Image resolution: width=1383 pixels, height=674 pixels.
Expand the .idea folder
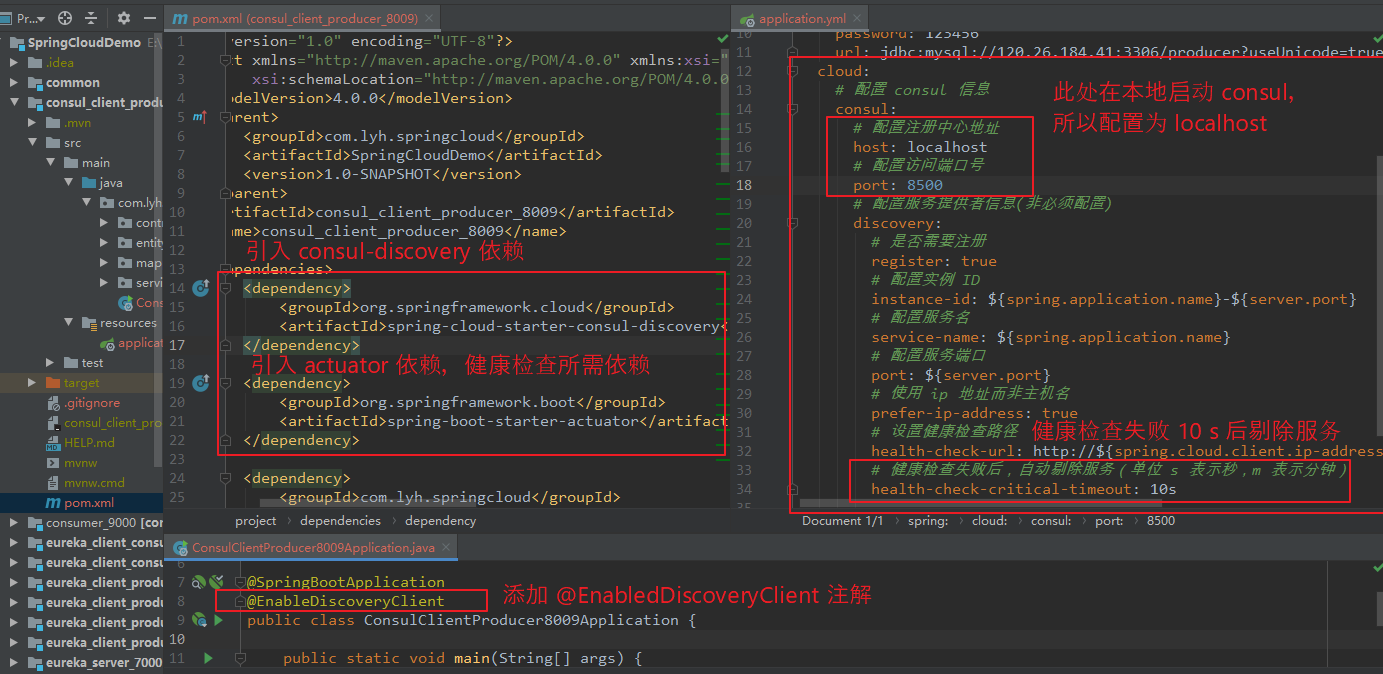[14, 63]
